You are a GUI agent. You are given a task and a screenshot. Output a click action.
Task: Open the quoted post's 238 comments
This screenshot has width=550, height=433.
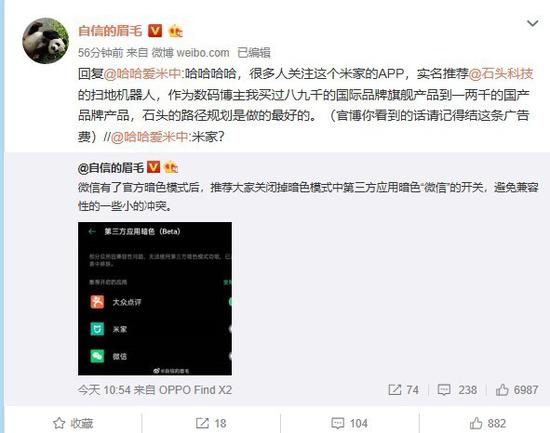tap(457, 390)
